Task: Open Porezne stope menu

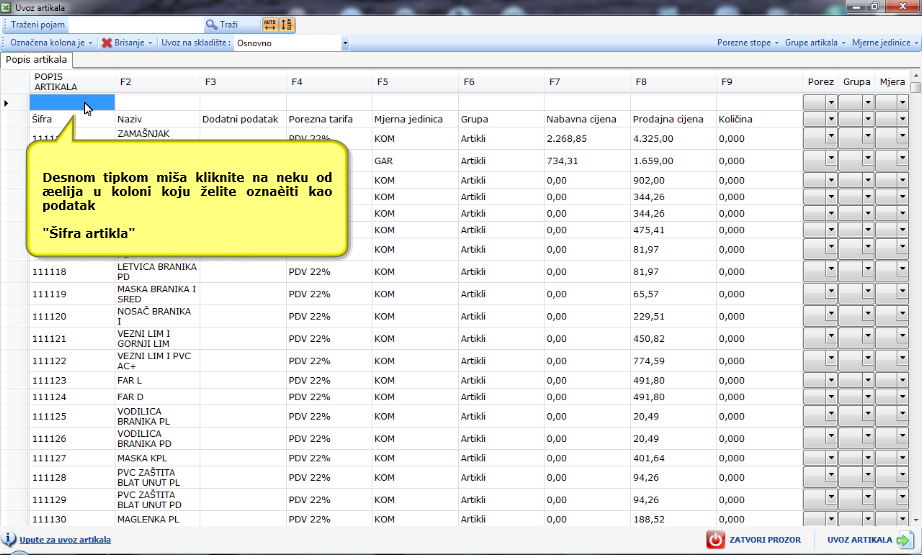Action: click(x=747, y=43)
